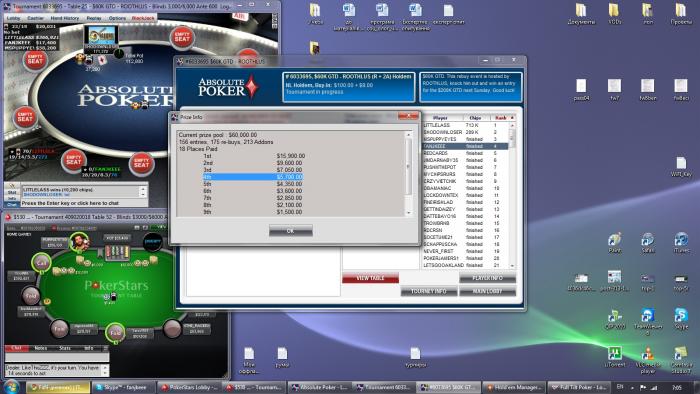This screenshot has height=394, width=700.
Task: Switch to PokerStars Lobby taskbar button
Action: click(190, 387)
